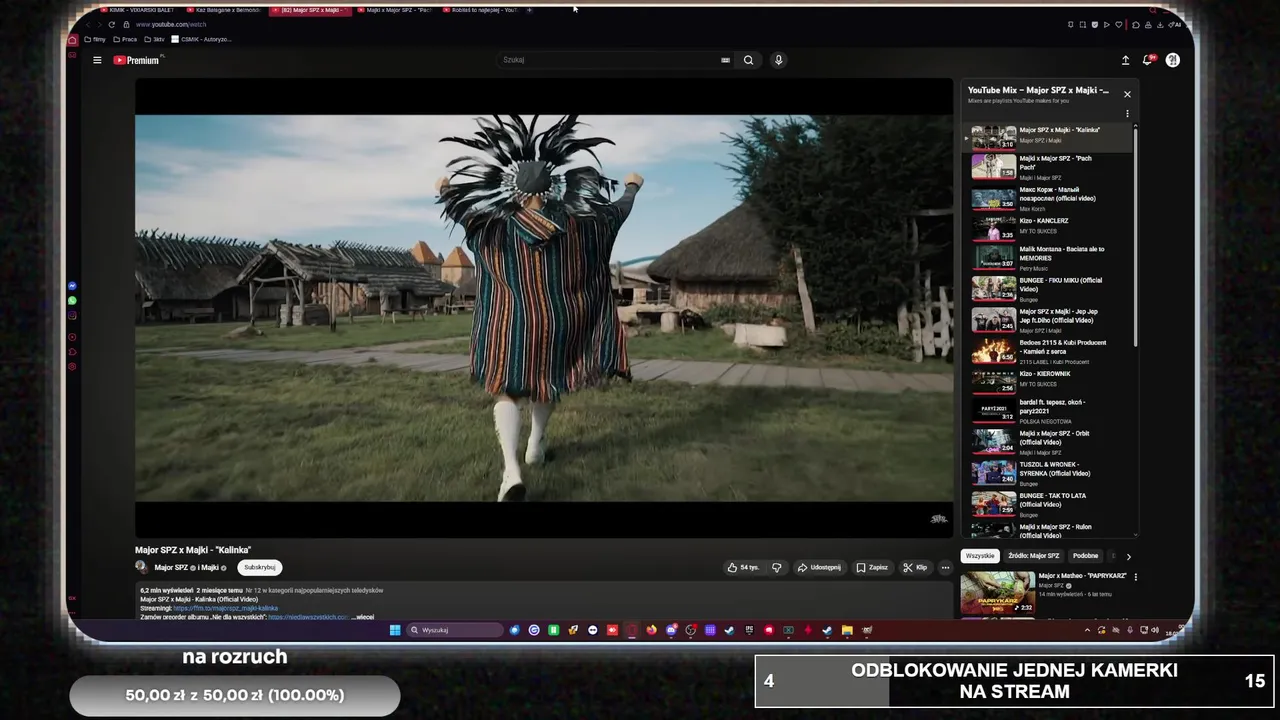The height and width of the screenshot is (720, 1280).
Task: Play Major SPZ x Majki - Jep Jep
Action: (x=1050, y=320)
